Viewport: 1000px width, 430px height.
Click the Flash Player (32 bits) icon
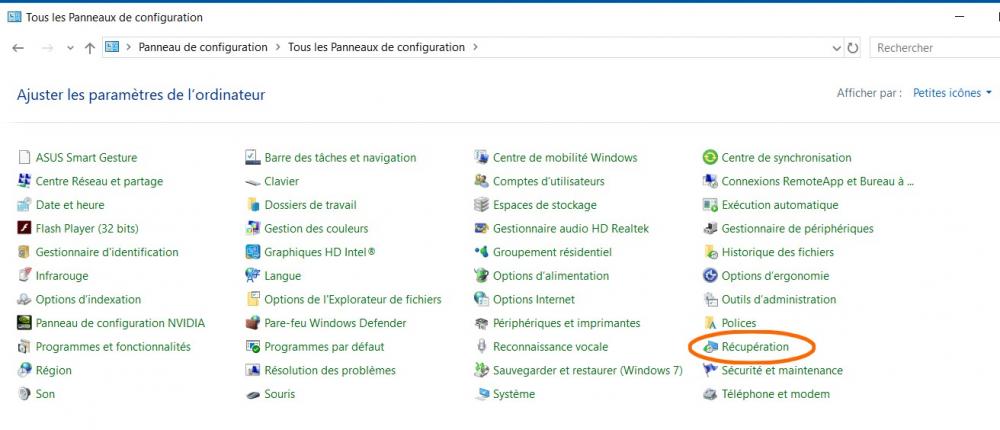tap(24, 228)
